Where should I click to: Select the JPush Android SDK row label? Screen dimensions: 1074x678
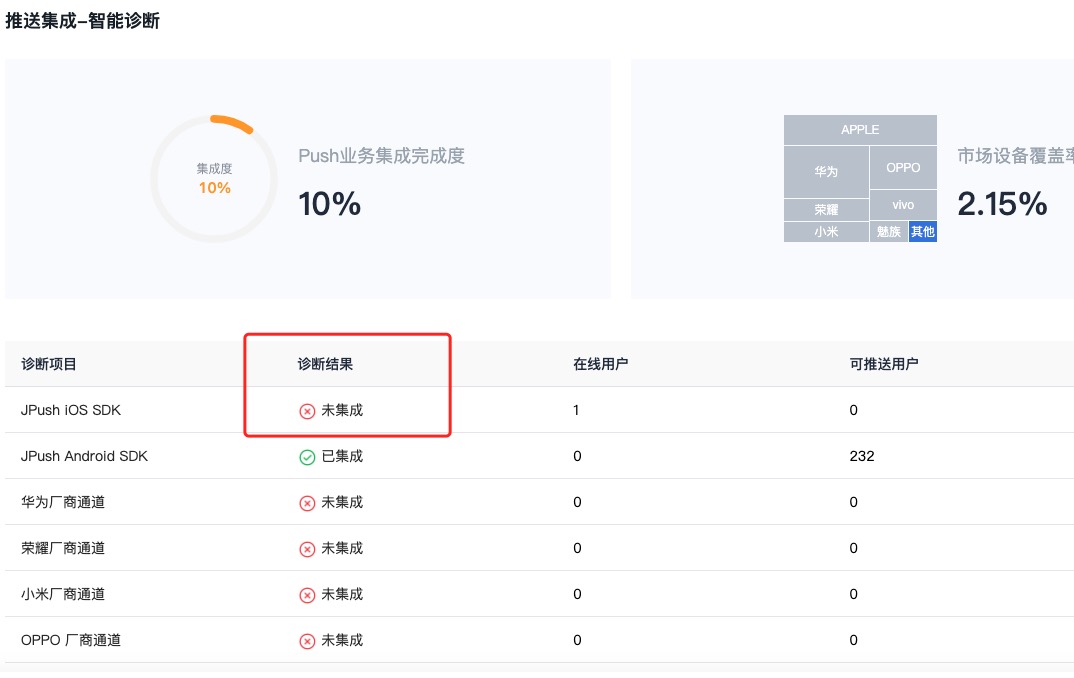pos(84,456)
